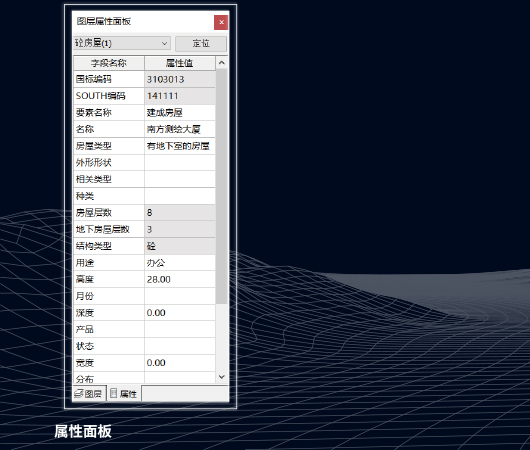Viewport: 530px width, 450px height.
Task: Edit the 名称 value 南方测绘大厦
Action: tap(180, 129)
